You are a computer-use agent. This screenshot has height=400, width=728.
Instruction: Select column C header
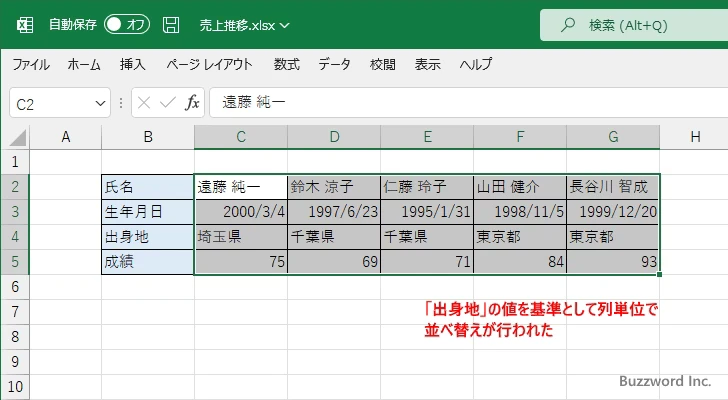tap(241, 137)
